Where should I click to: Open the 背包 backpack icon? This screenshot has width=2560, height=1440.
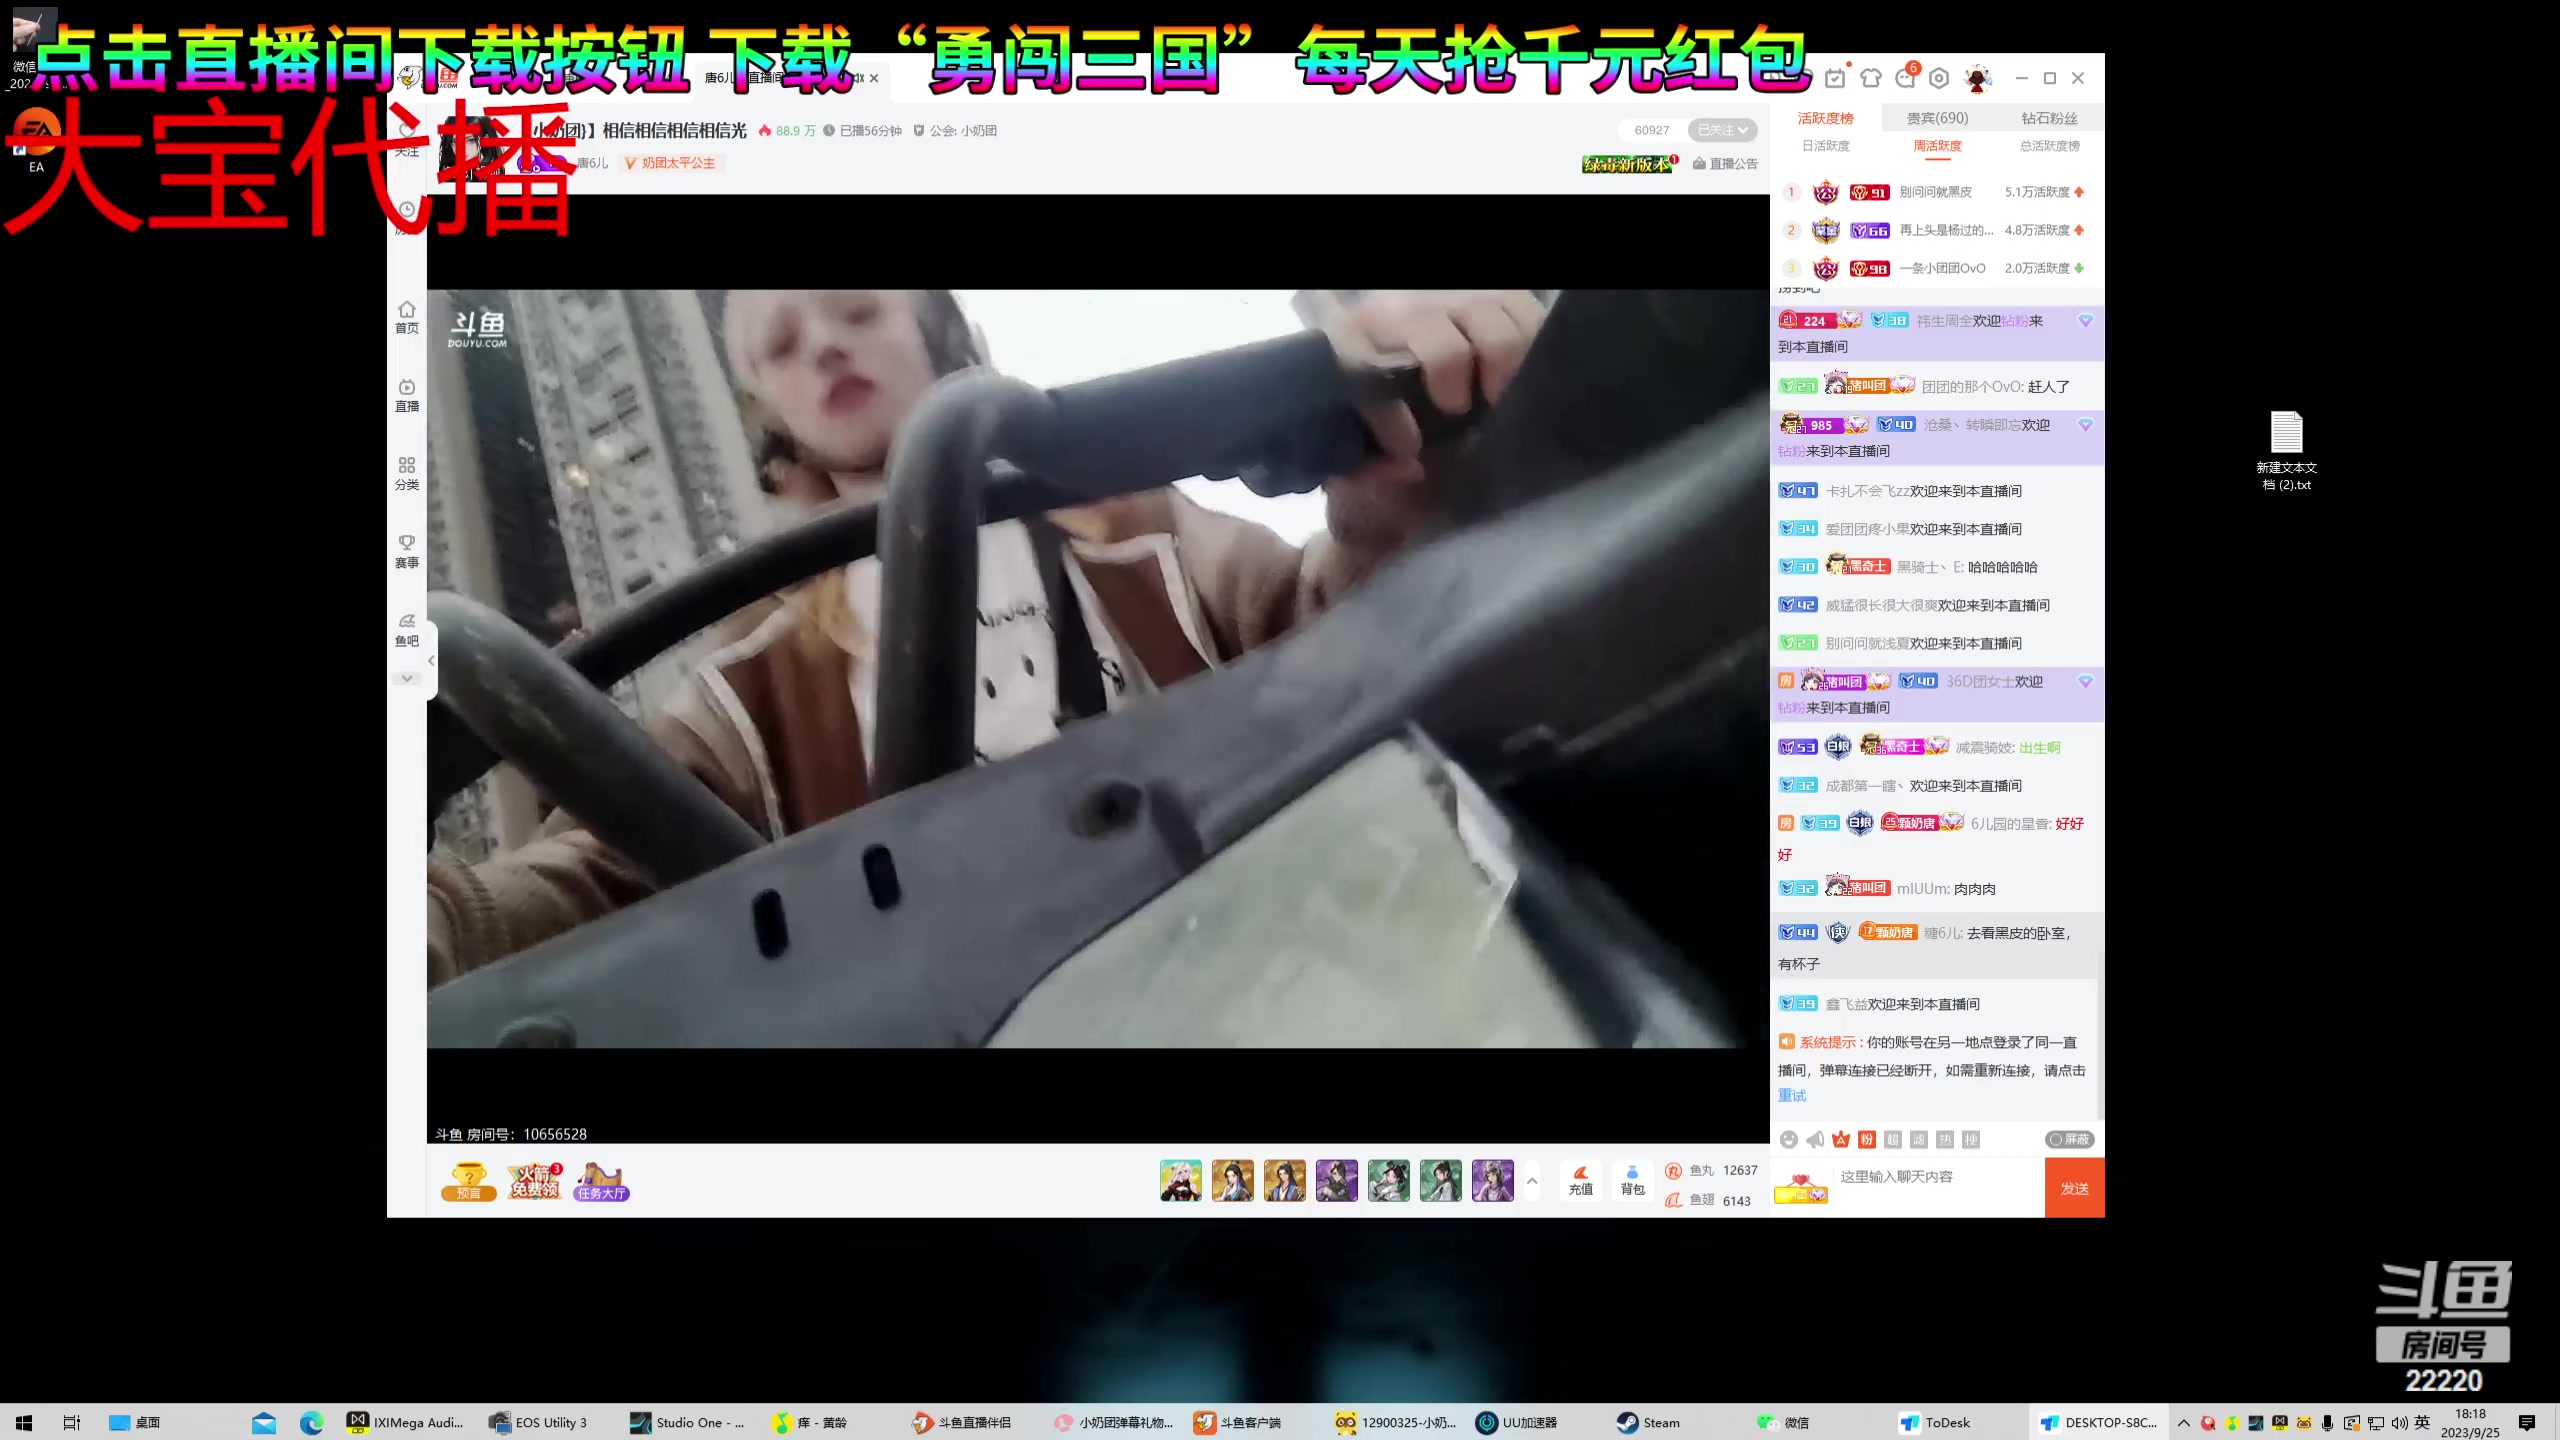pyautogui.click(x=1632, y=1180)
